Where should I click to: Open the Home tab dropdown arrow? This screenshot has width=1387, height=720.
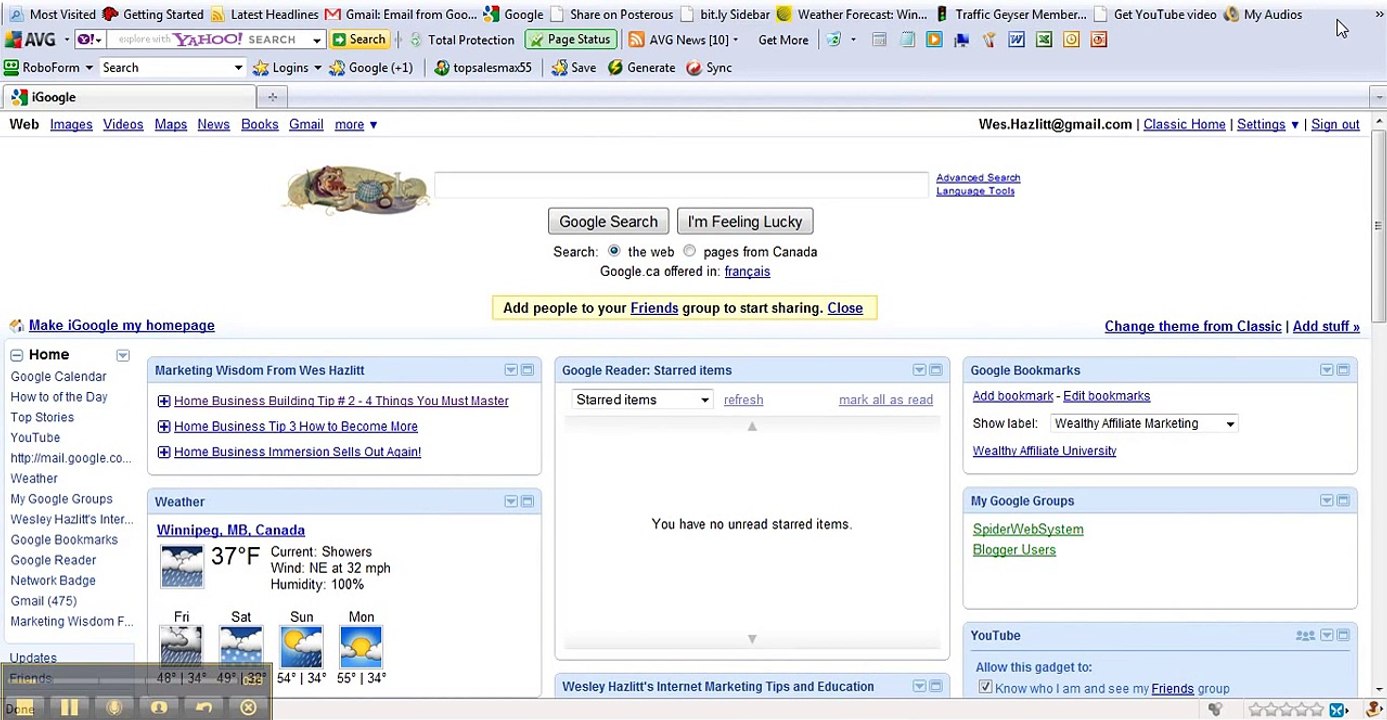pyautogui.click(x=123, y=355)
